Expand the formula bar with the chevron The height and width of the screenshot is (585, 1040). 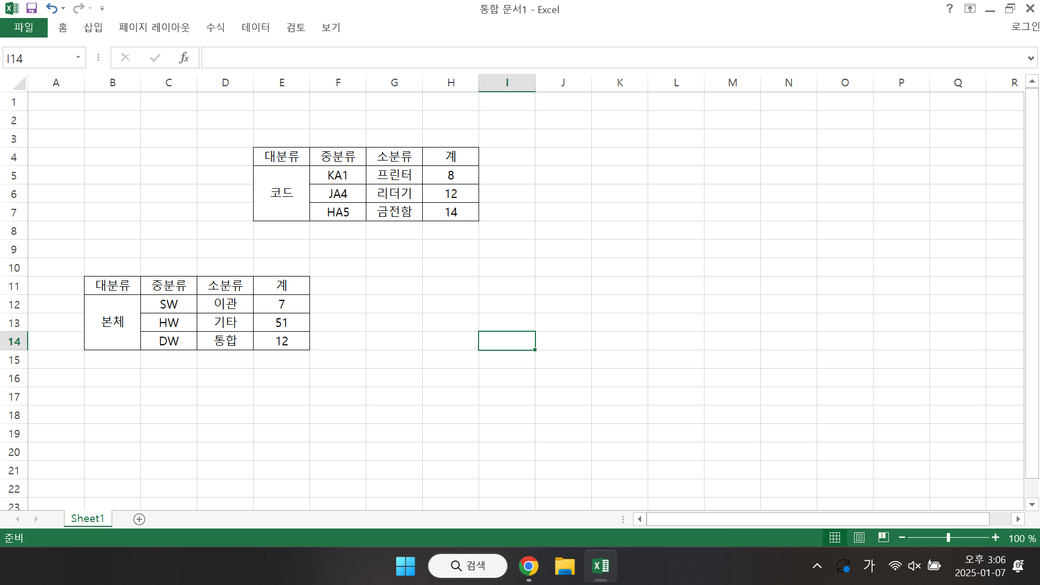(x=1031, y=58)
